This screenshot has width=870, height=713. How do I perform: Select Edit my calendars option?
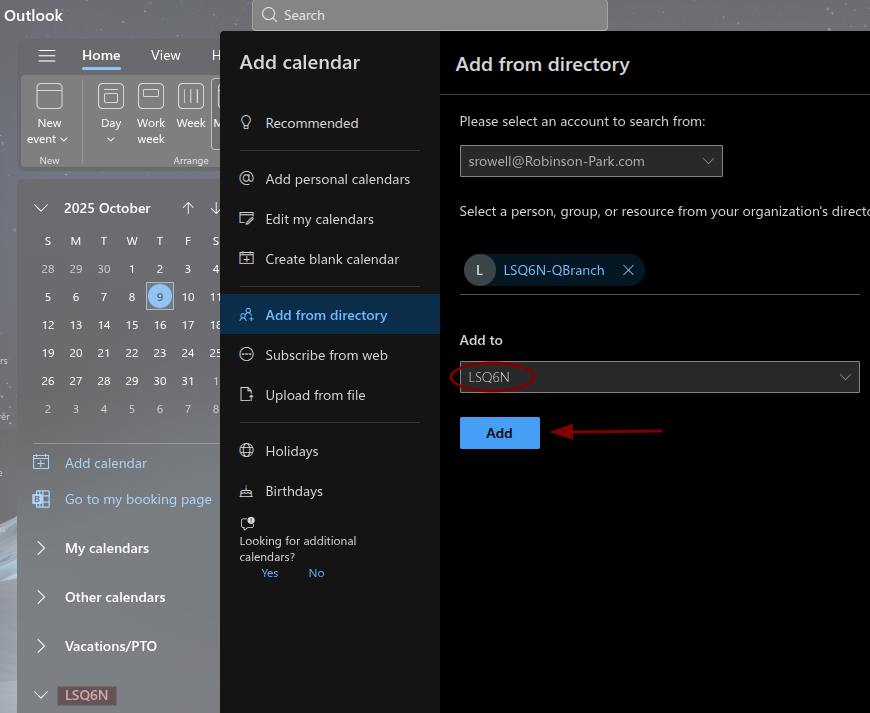pos(330,219)
